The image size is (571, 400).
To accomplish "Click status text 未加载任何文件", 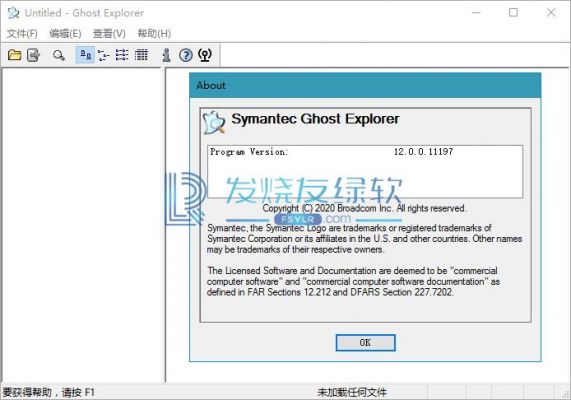I will [x=352, y=392].
